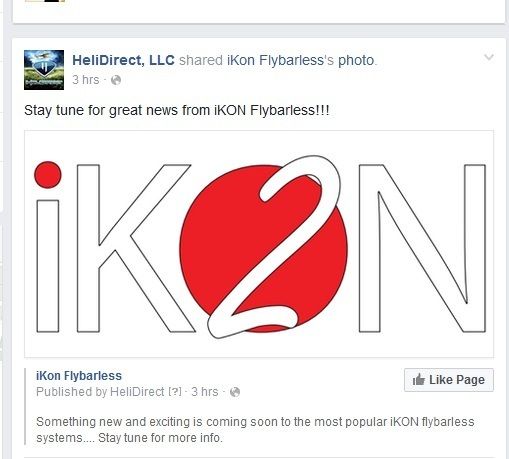Click the globe privacy icon beside top timestamp
Screen dimensions: 509x459
coord(116,80)
